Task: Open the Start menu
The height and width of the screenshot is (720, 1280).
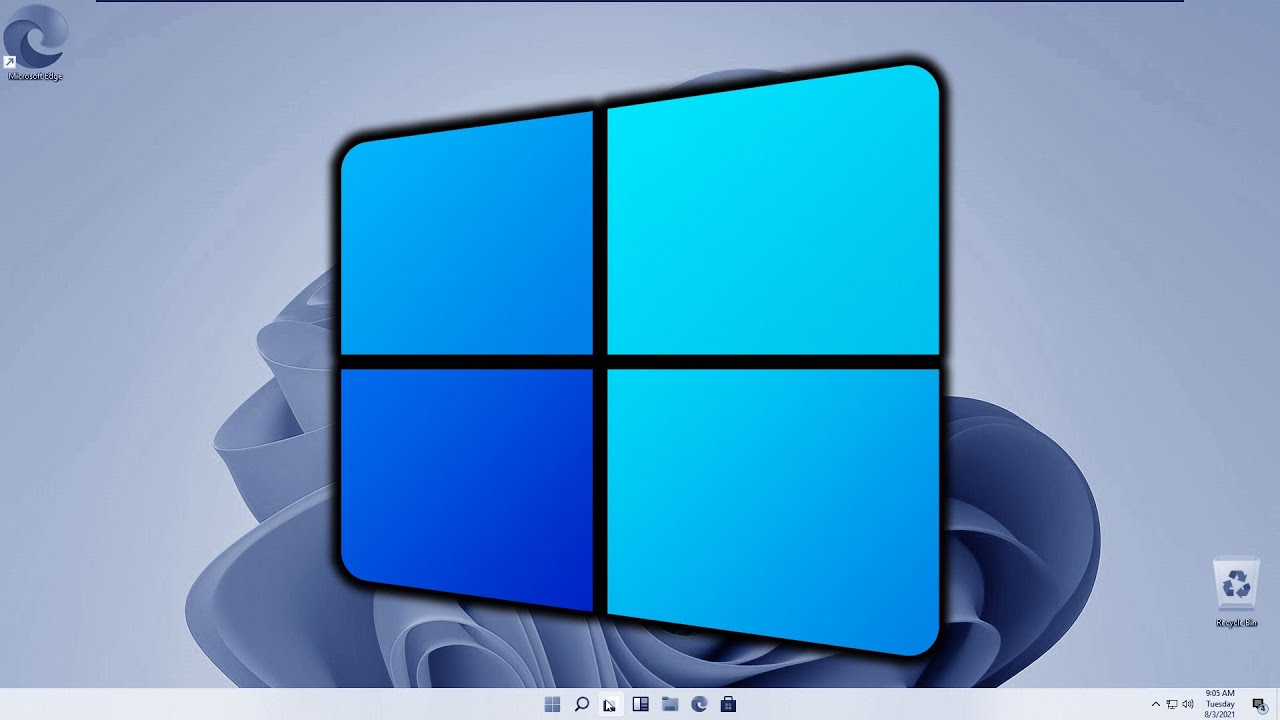Action: 552,705
